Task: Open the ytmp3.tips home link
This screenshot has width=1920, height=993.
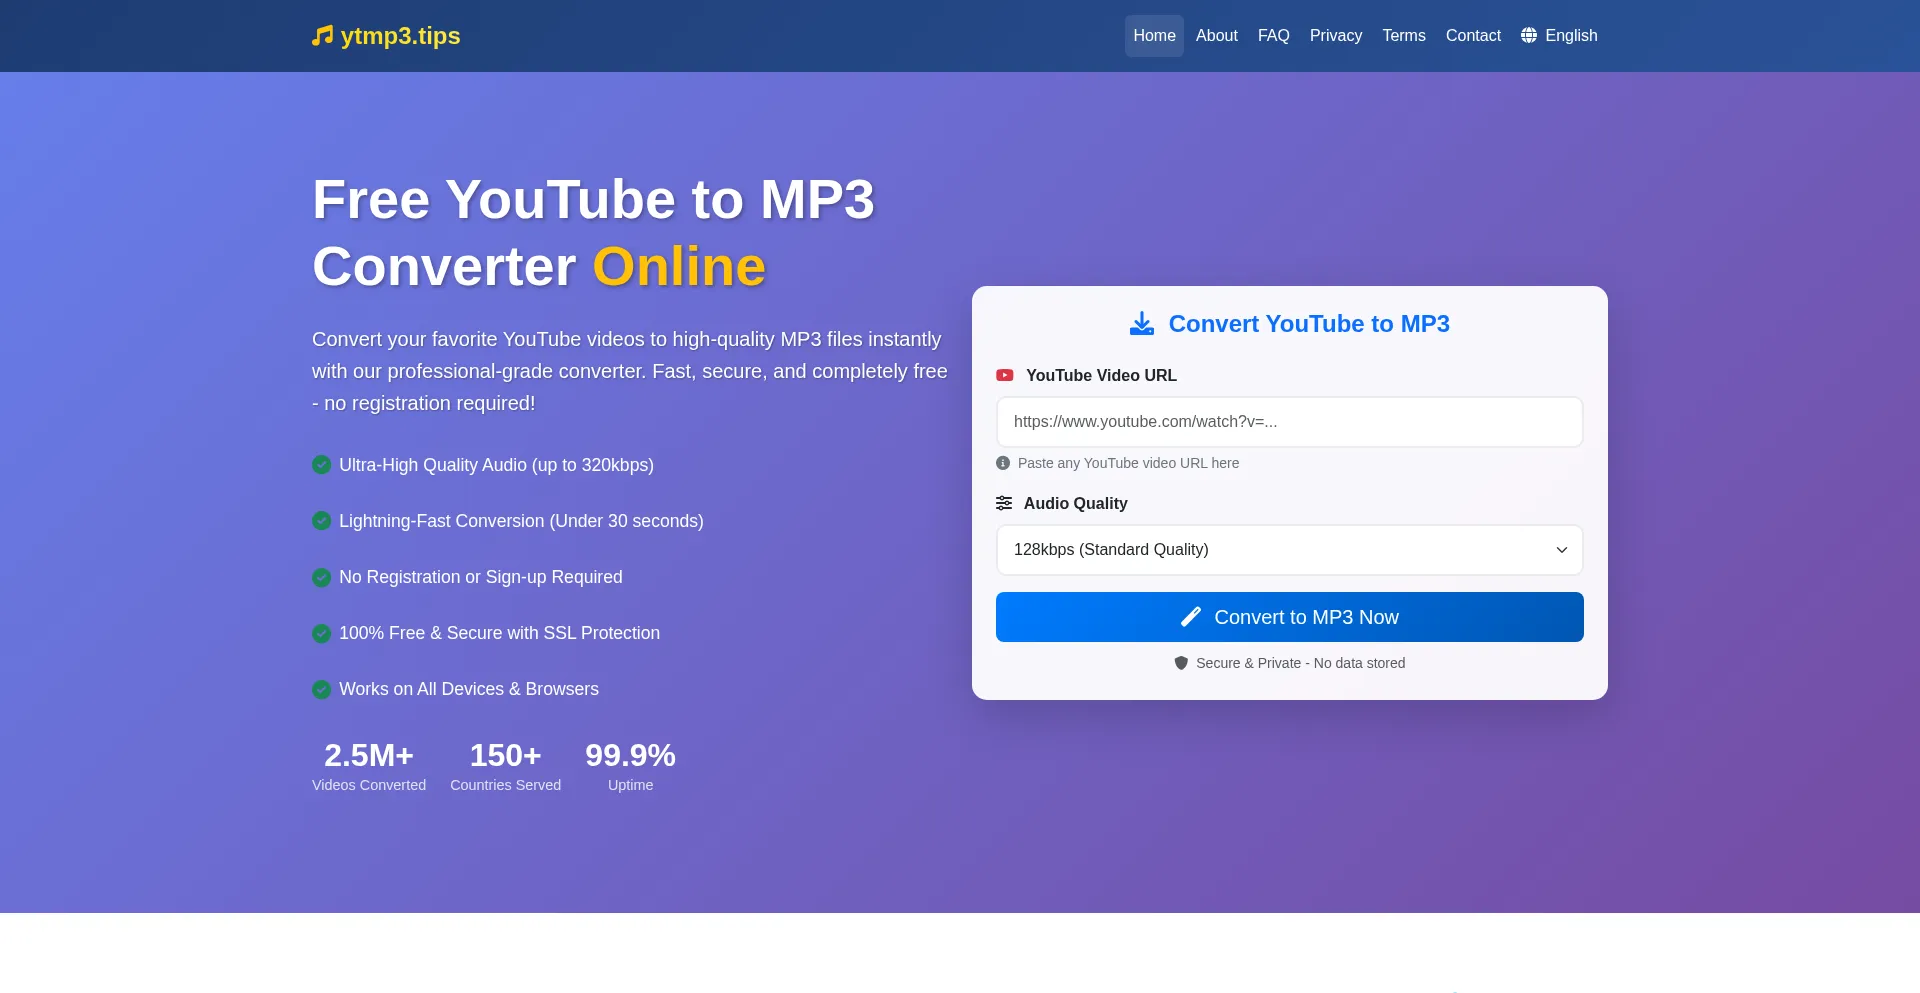Action: (x=386, y=36)
